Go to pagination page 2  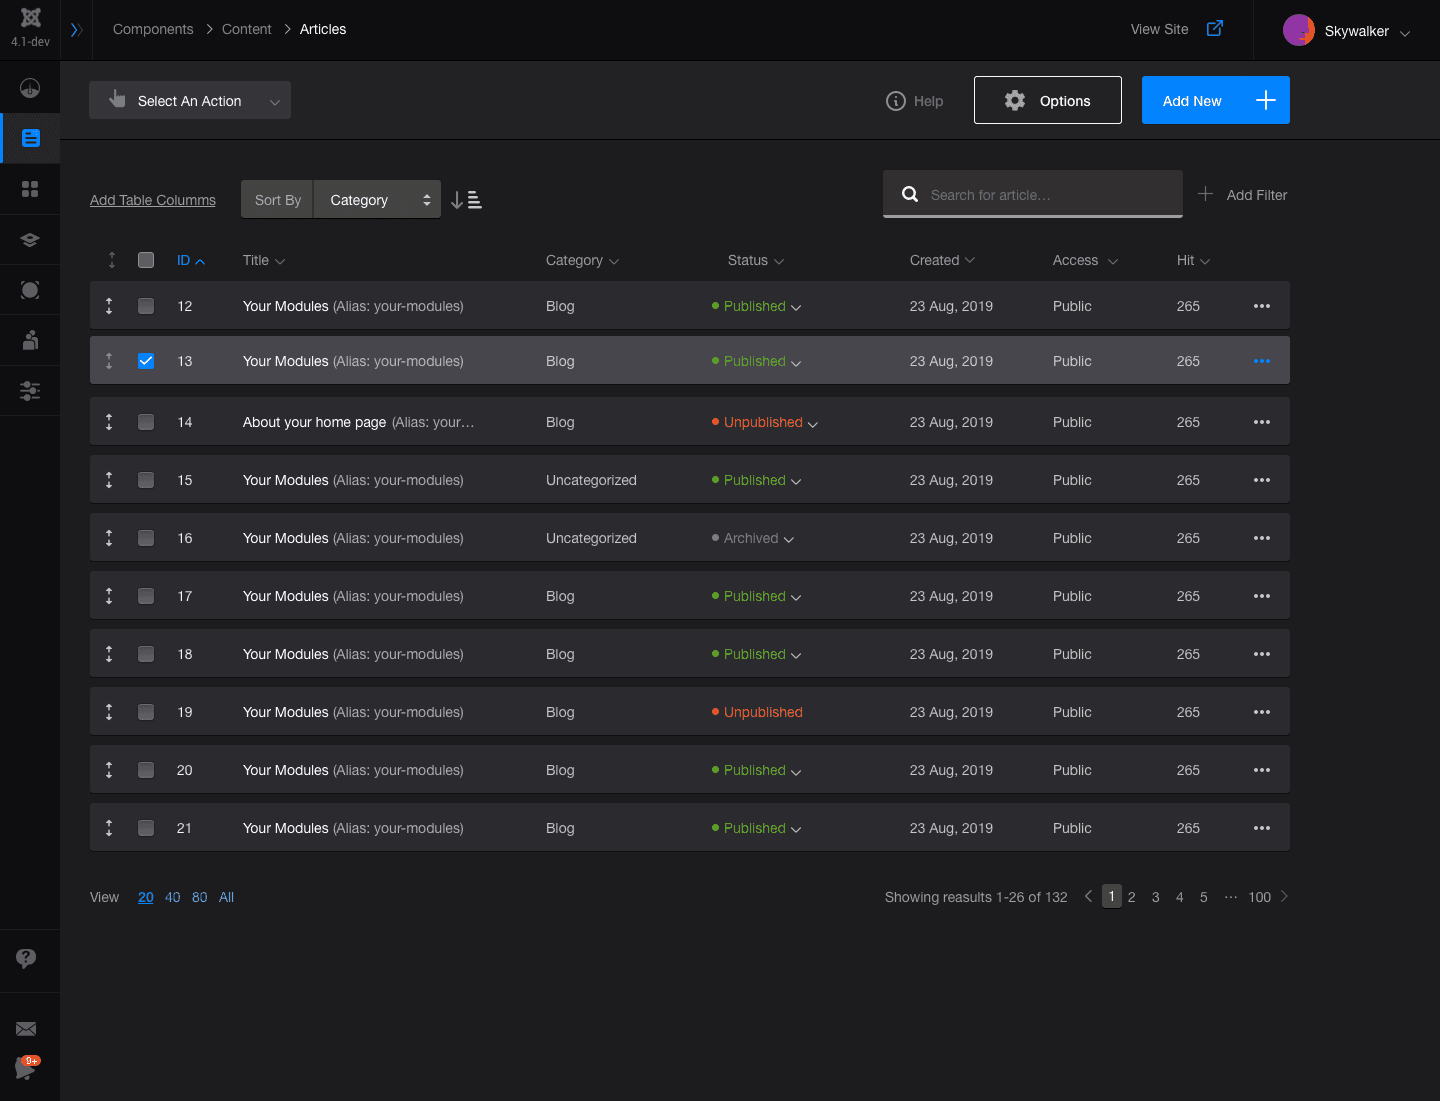click(x=1132, y=897)
